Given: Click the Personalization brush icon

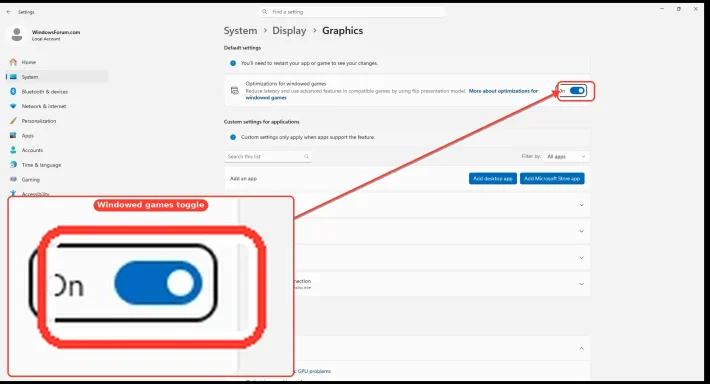Looking at the screenshot, I should click(13, 121).
